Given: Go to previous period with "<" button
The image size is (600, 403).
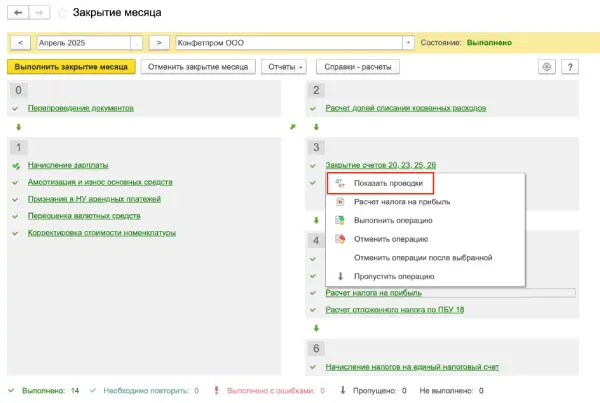Looking at the screenshot, I should point(21,43).
